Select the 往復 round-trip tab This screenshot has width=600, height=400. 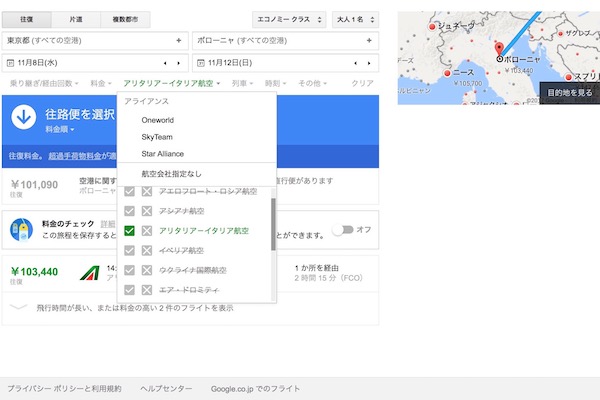click(x=26, y=20)
